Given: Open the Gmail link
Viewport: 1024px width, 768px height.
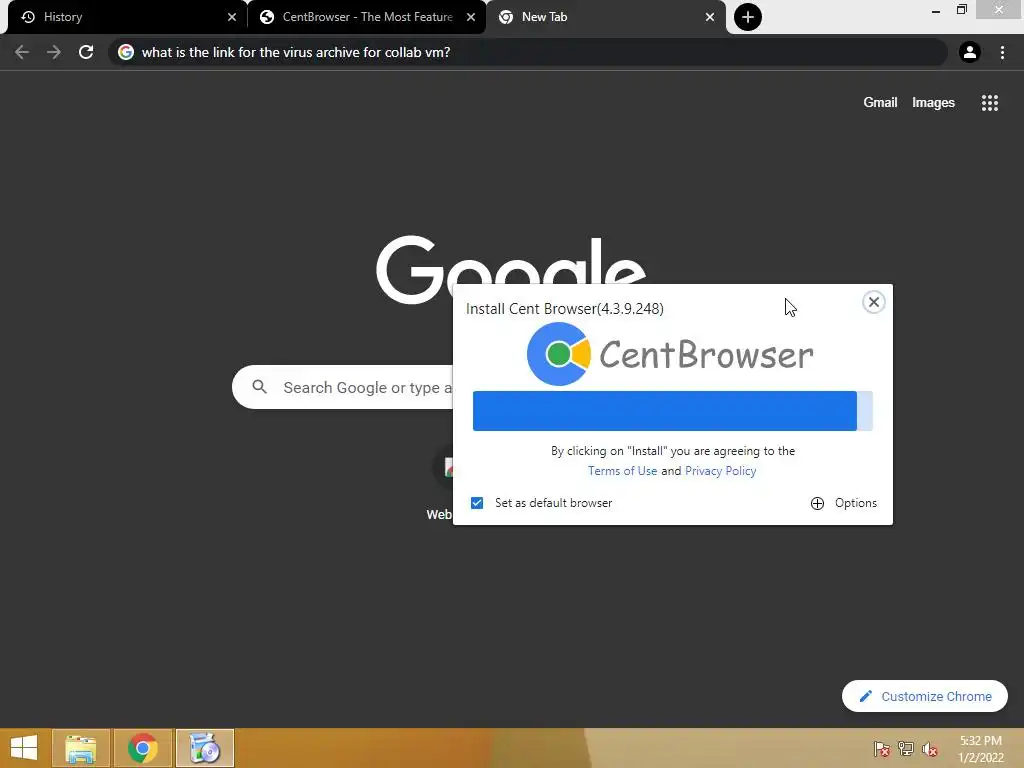Looking at the screenshot, I should pos(880,103).
